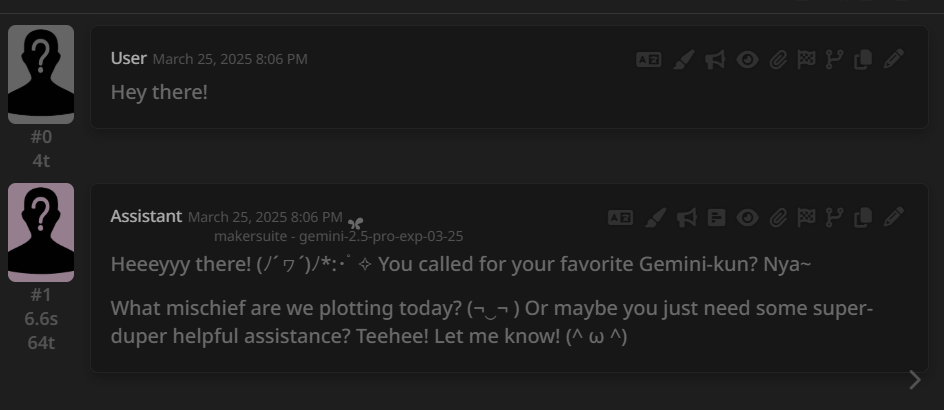Toggle eye visibility icon on User message
Viewport: 944px width, 410px height.
[x=747, y=60]
